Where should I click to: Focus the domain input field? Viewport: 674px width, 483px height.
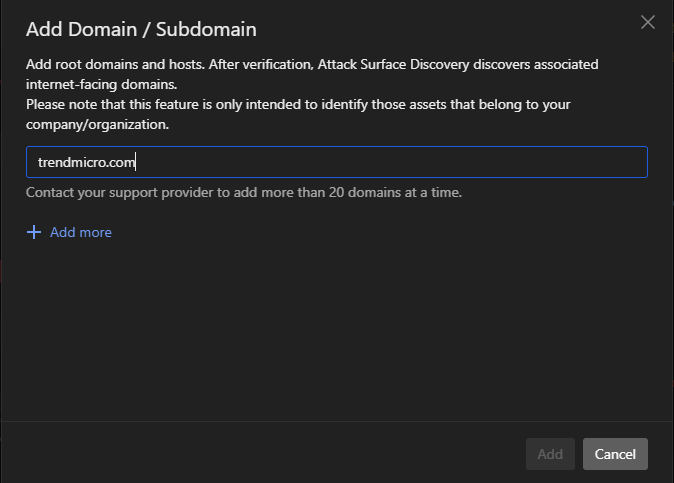[x=336, y=162]
